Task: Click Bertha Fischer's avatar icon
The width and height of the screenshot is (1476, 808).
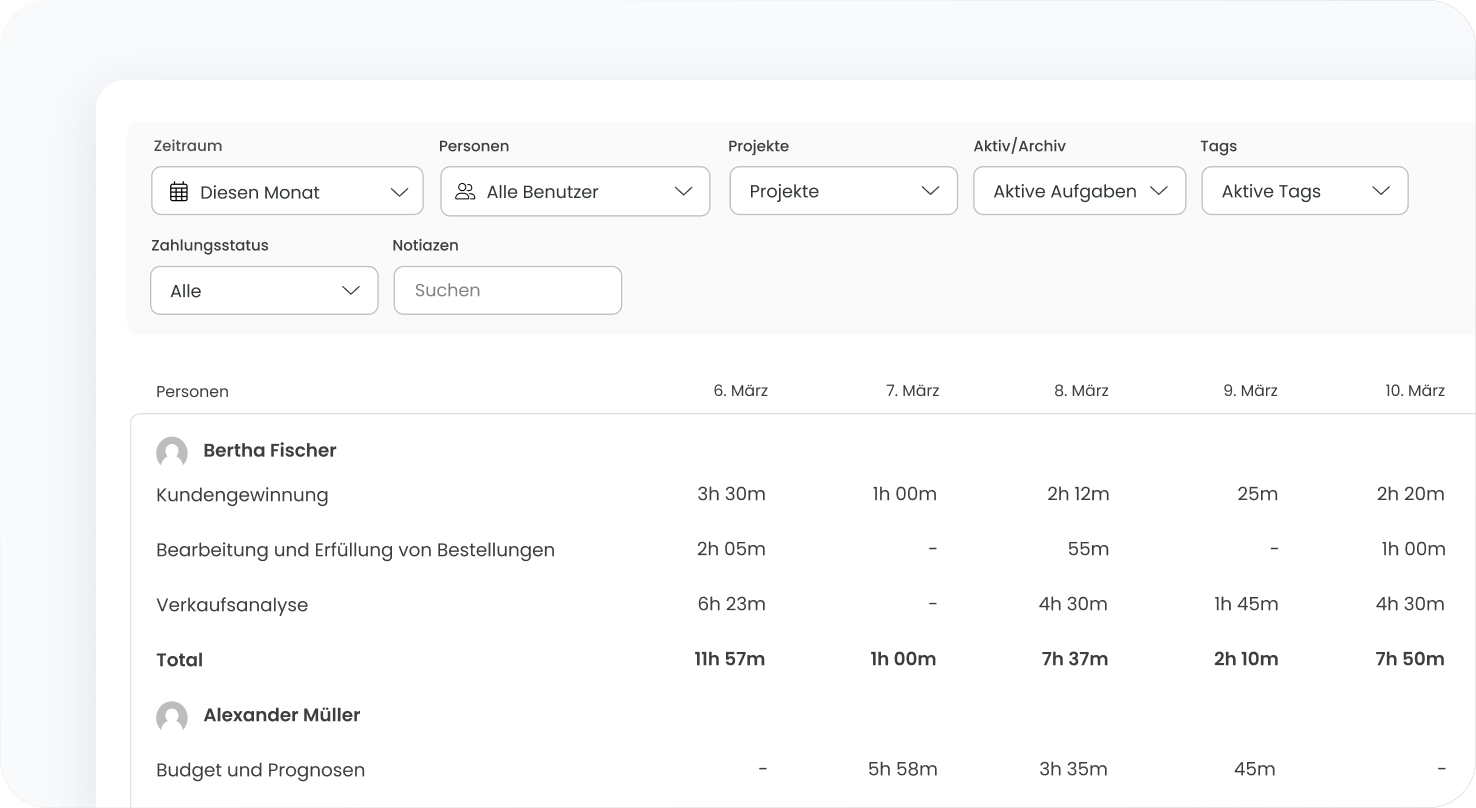Action: click(x=172, y=452)
